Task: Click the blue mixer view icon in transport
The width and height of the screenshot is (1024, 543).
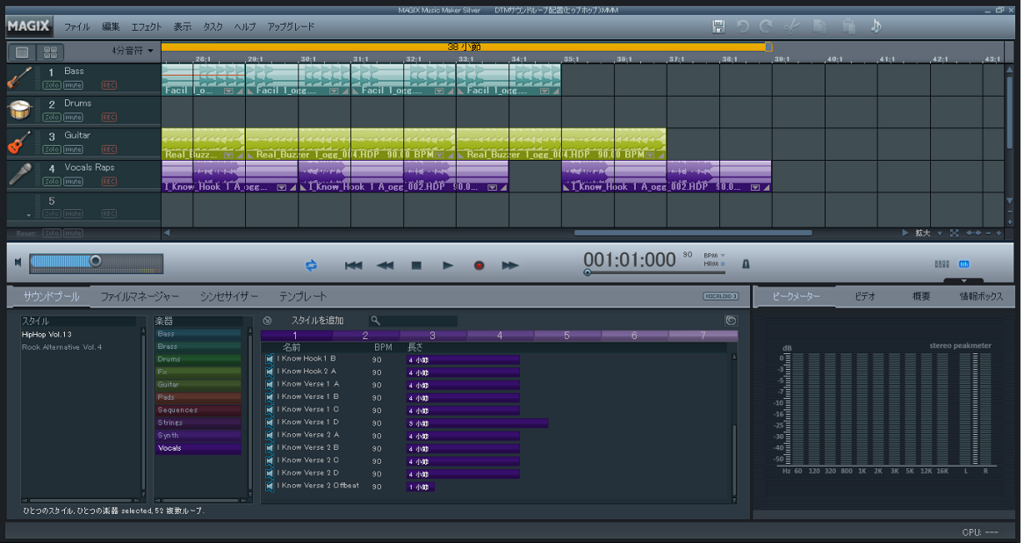Action: tap(964, 264)
